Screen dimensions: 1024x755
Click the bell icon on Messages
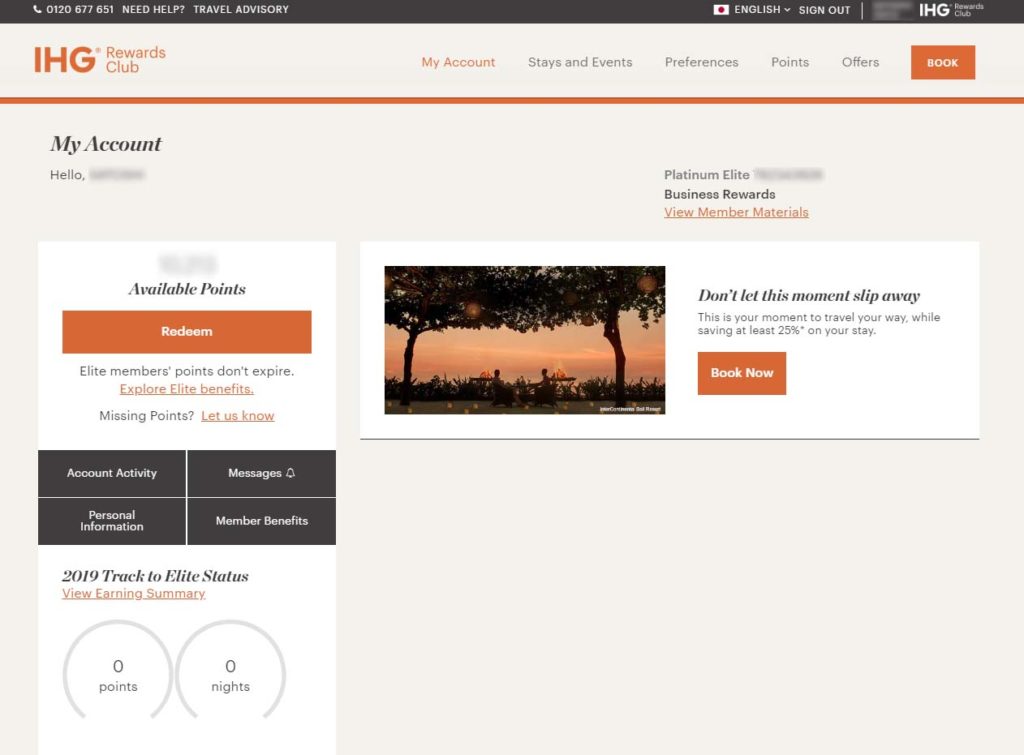pyautogui.click(x=291, y=473)
